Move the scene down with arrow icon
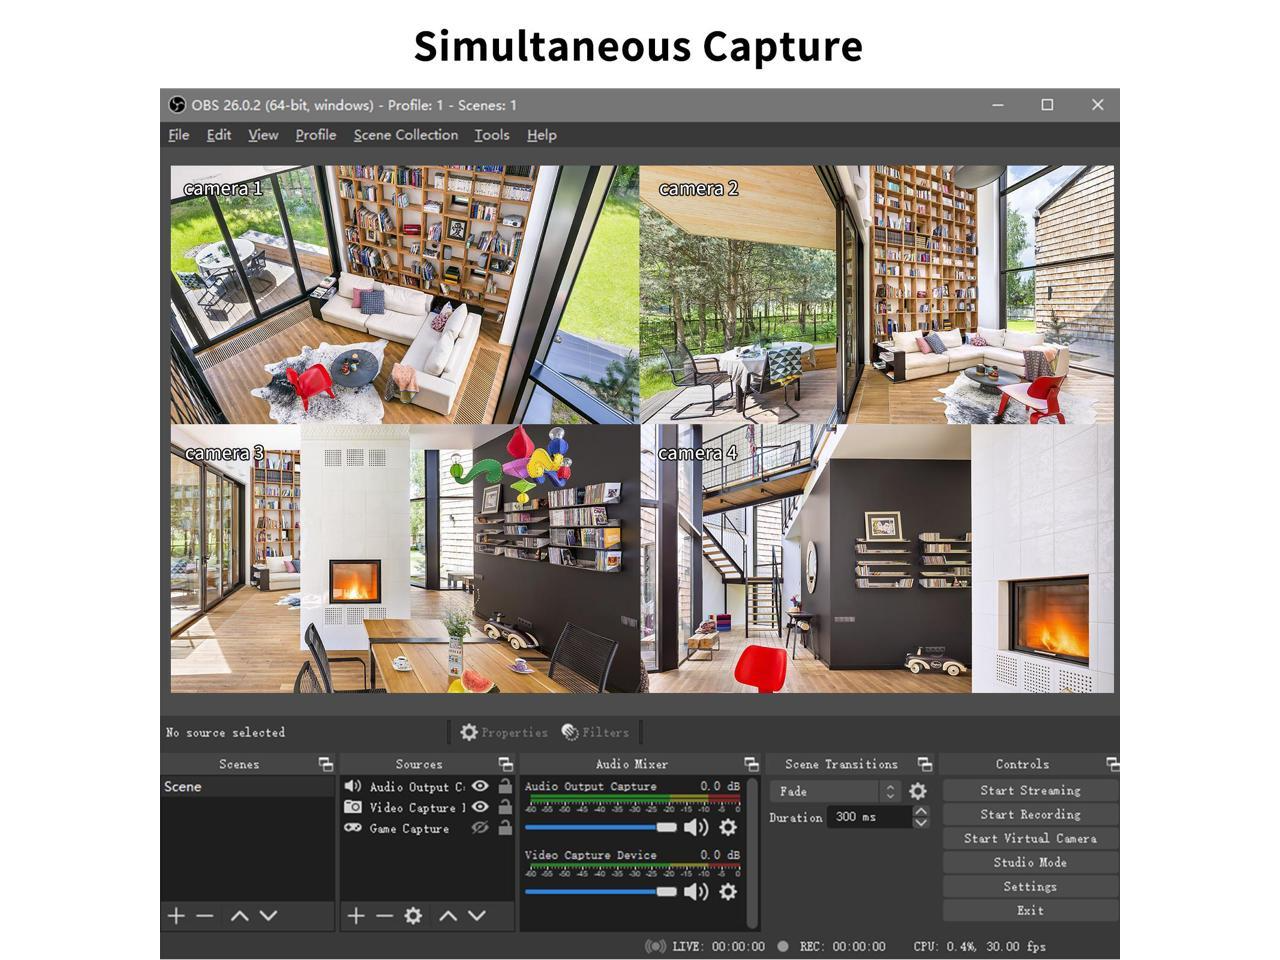1280x960 pixels. pos(268,916)
